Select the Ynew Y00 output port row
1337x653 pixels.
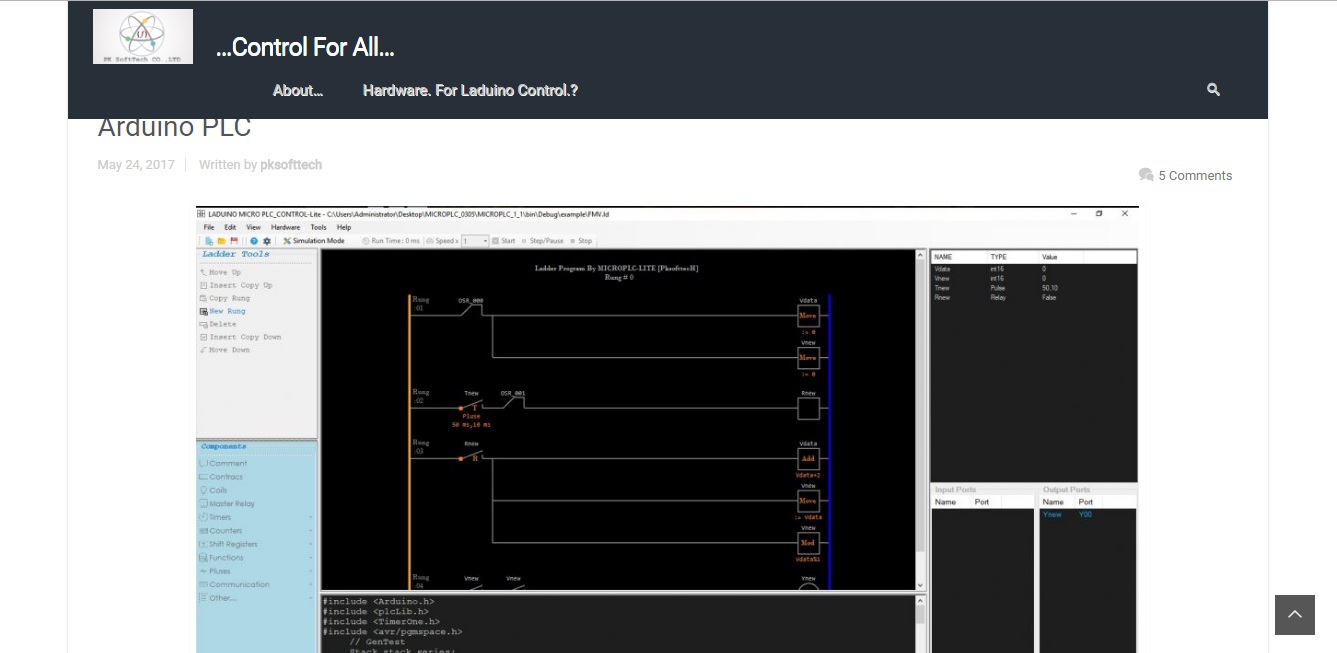coord(1087,514)
